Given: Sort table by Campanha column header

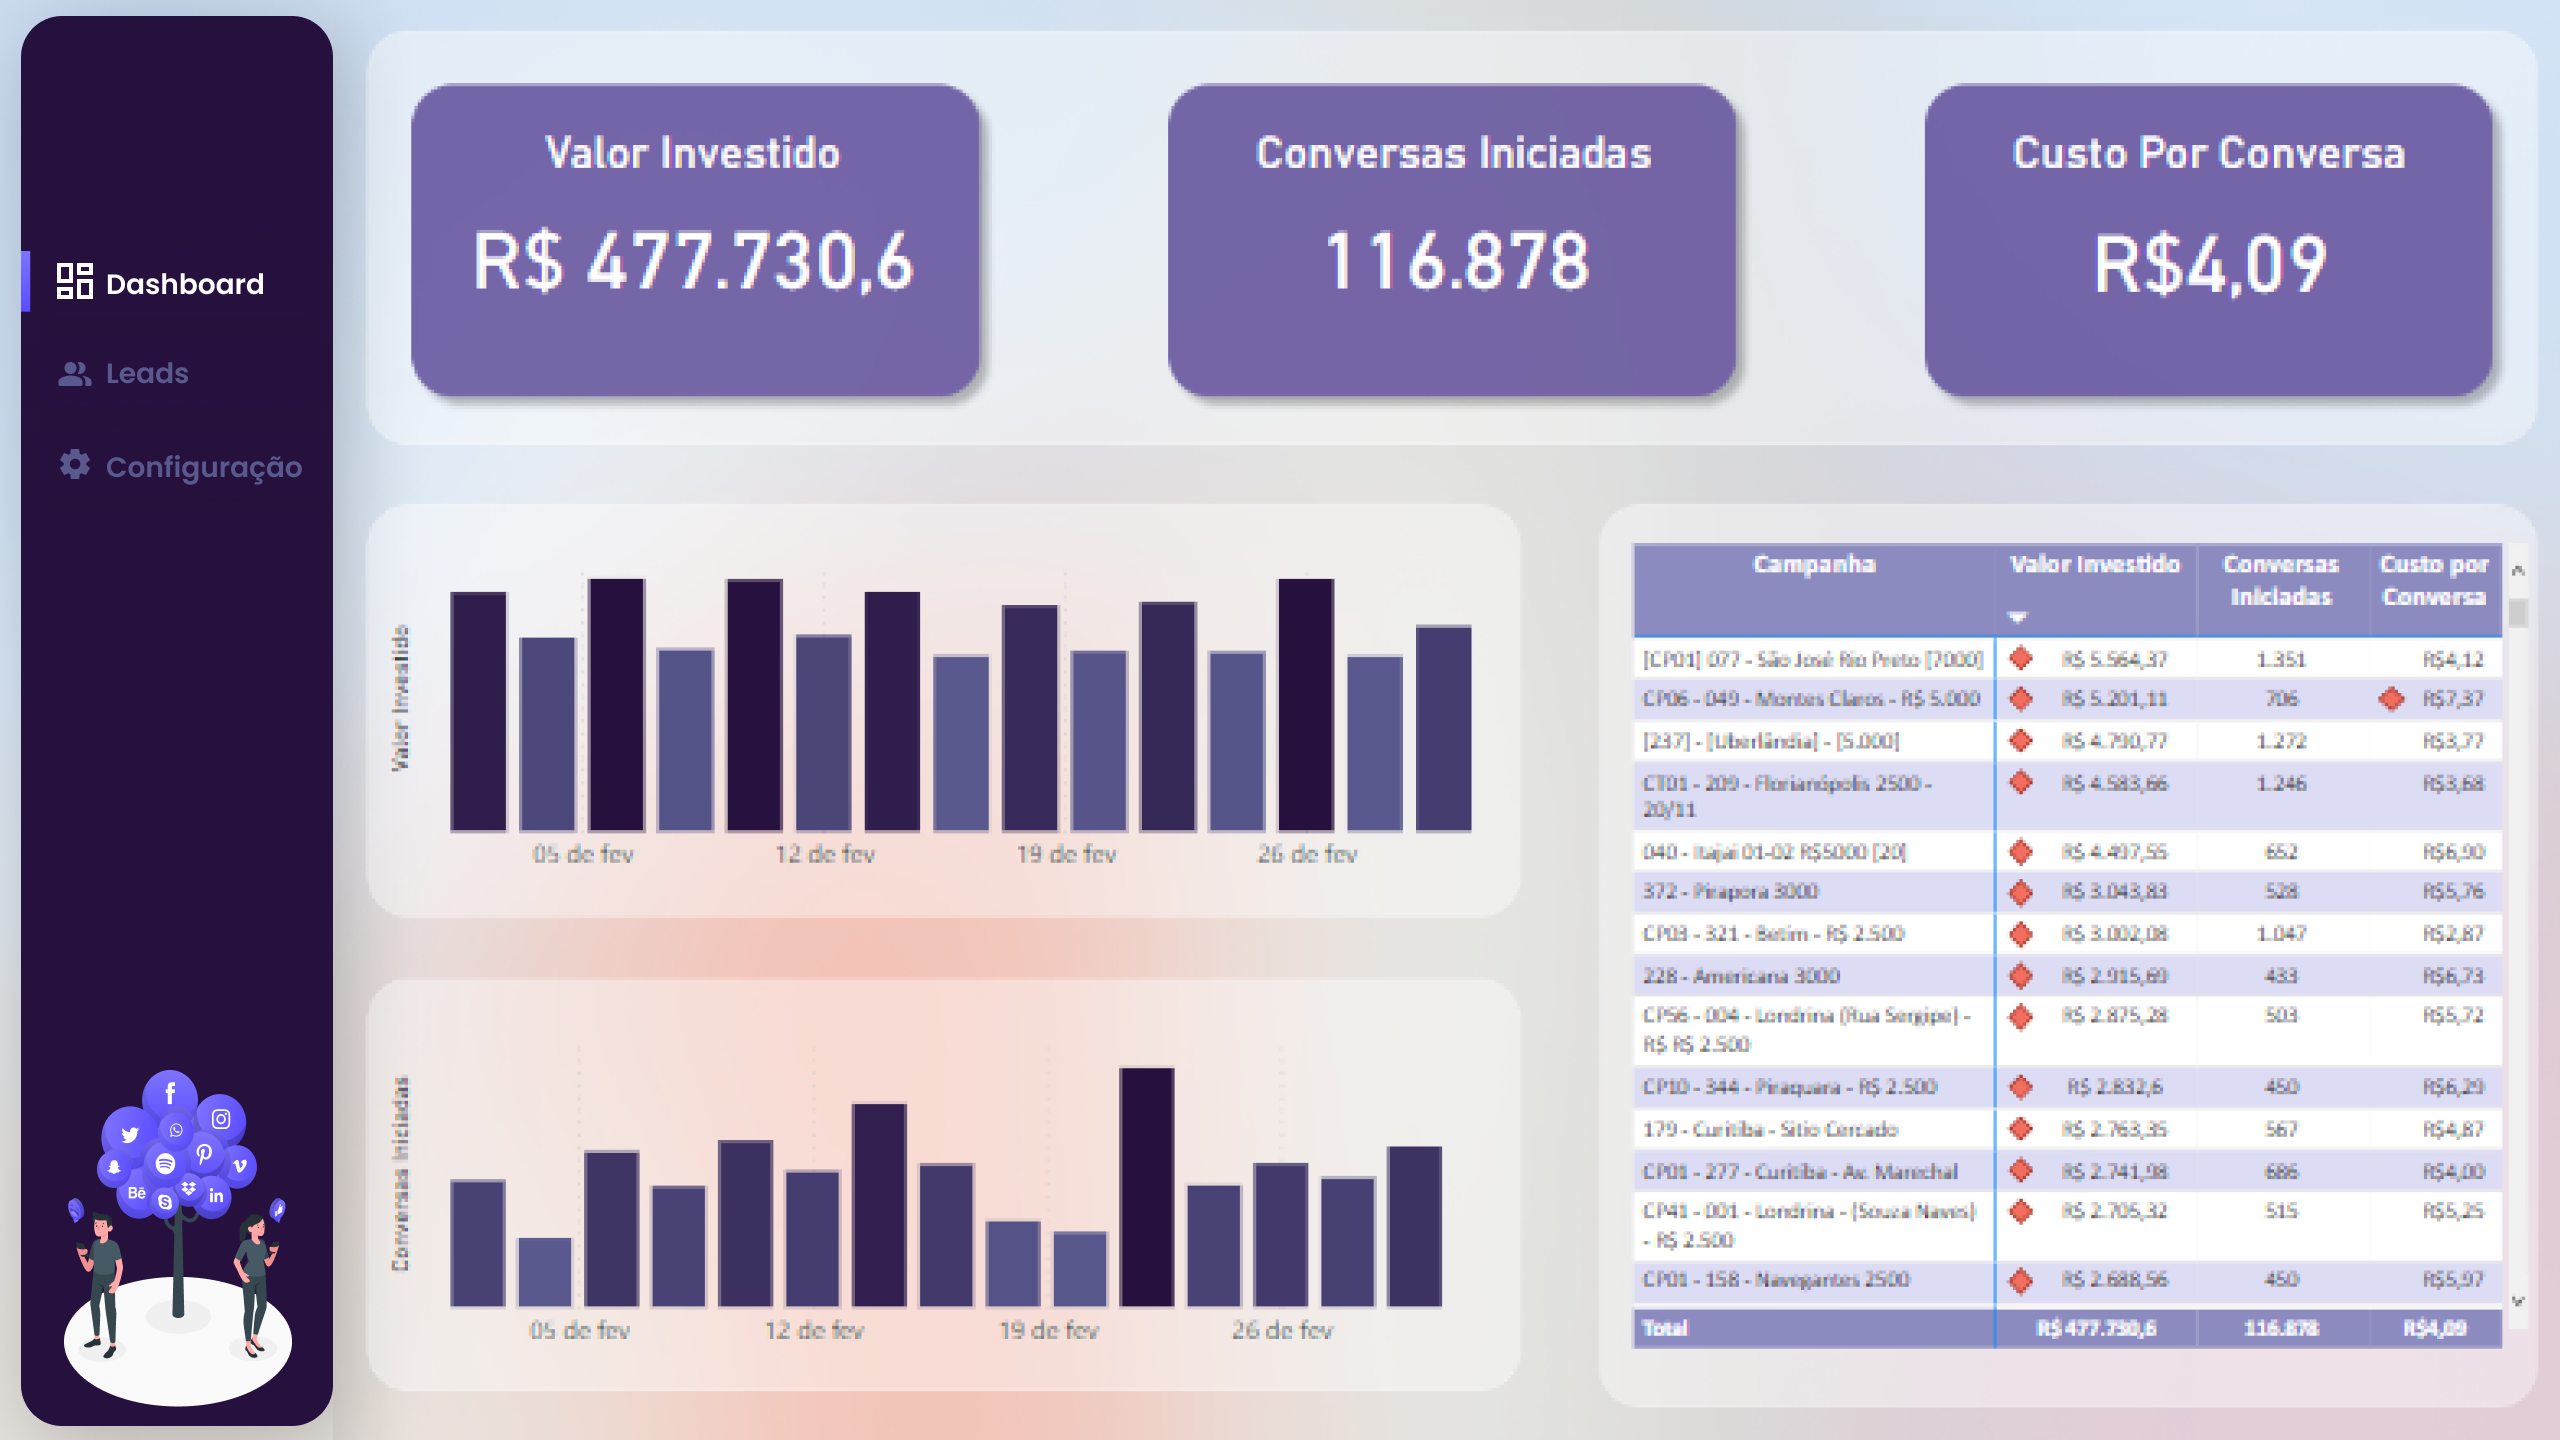Looking at the screenshot, I should tap(1814, 564).
